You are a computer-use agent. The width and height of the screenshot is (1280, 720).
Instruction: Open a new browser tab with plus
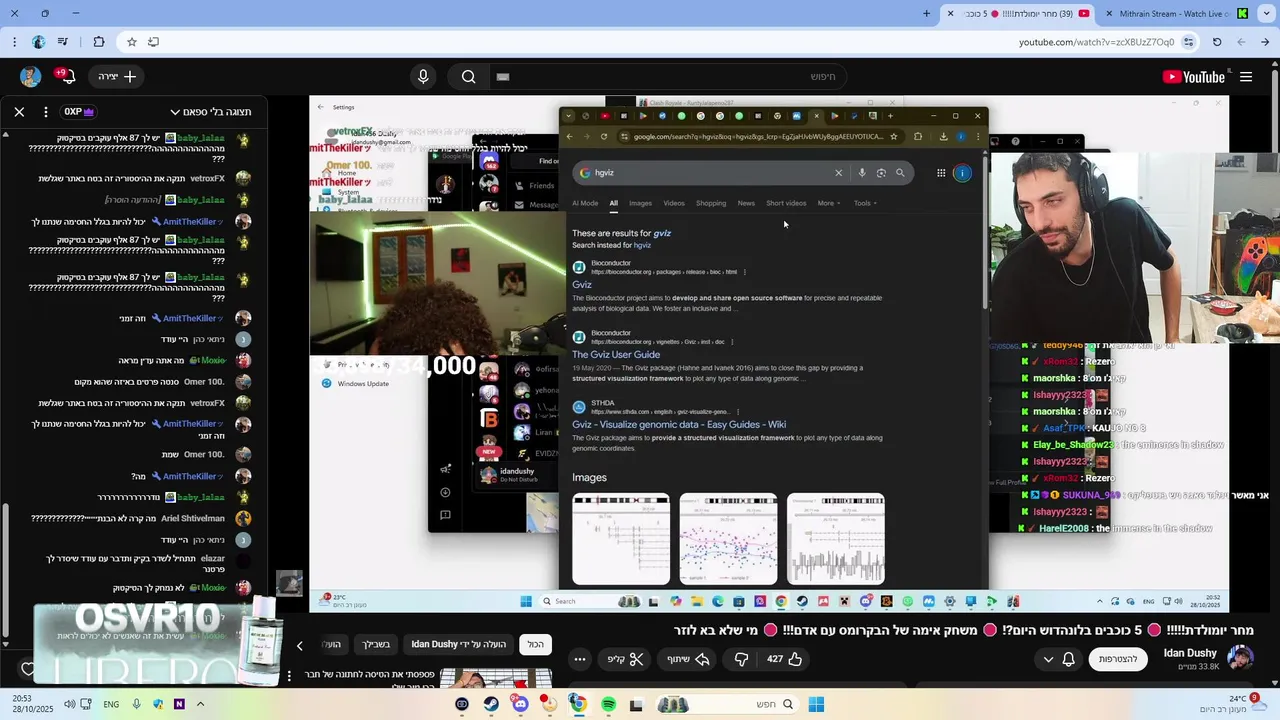click(x=926, y=13)
